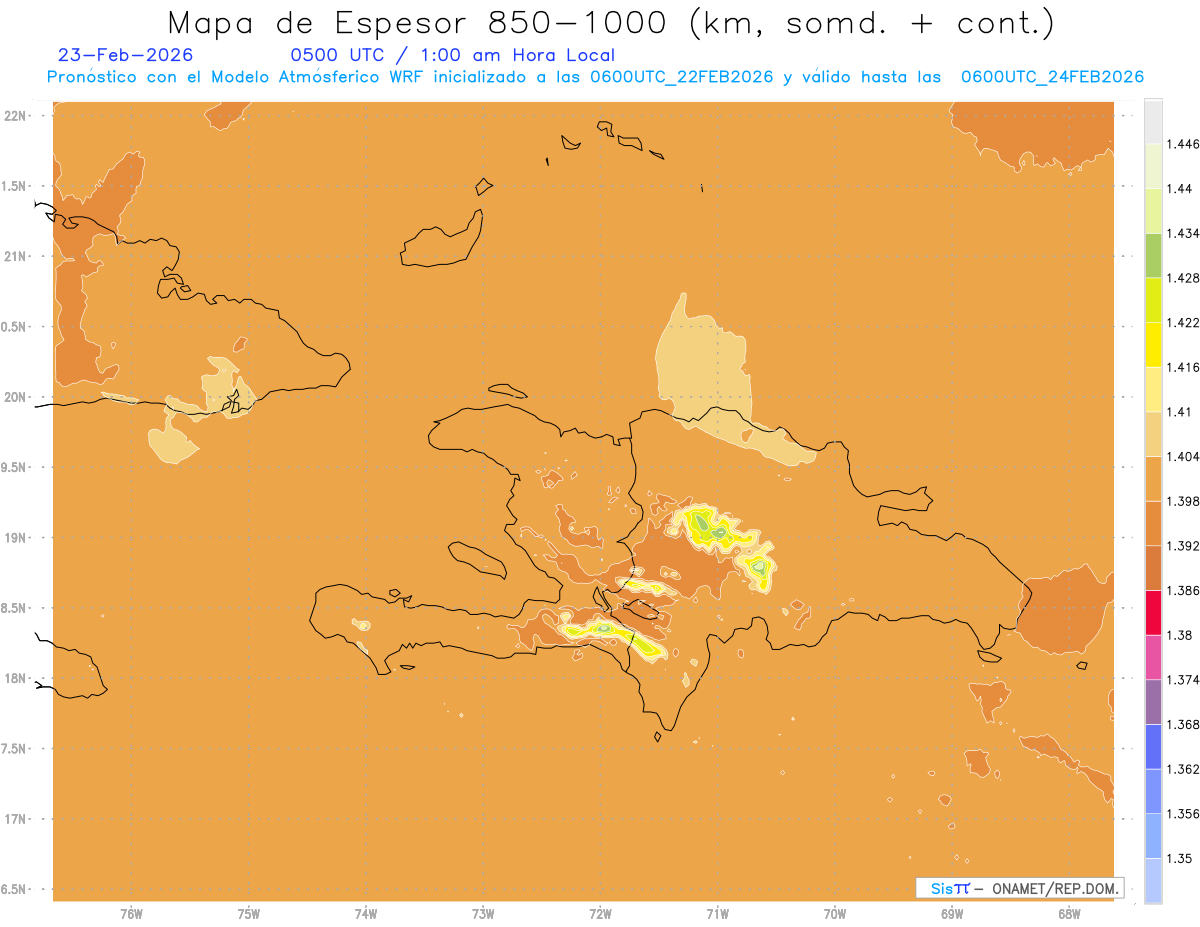Click the purple 1.368–1.374 colorbar segment
This screenshot has height=927, width=1200.
click(1153, 702)
